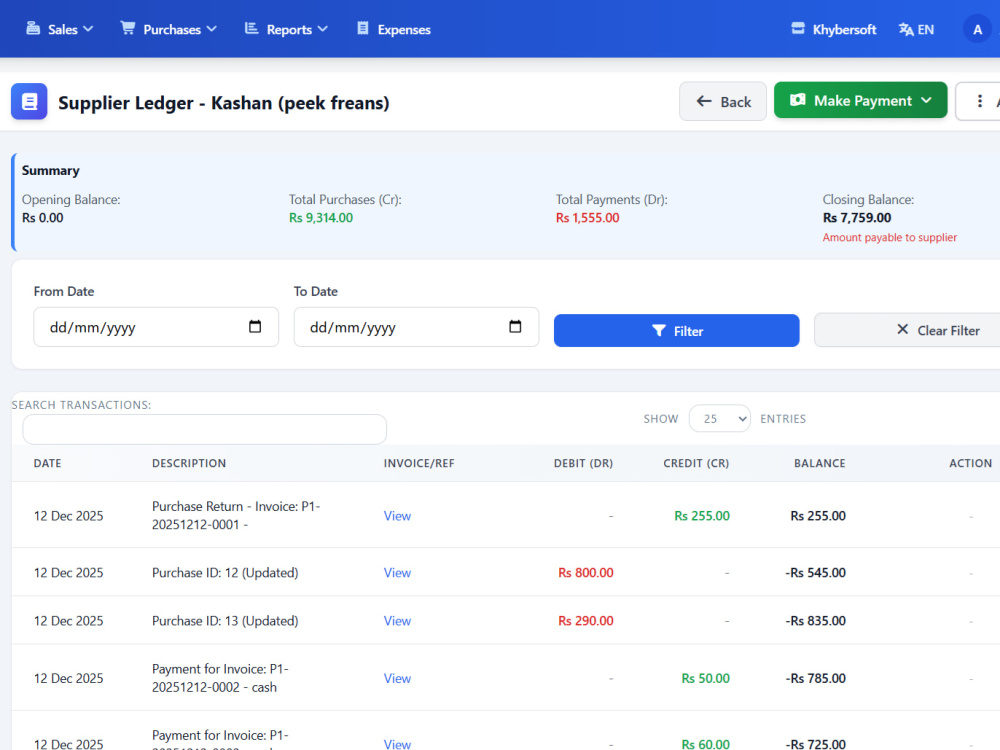
Task: Open the Show 25 entries dropdown
Action: coord(719,418)
